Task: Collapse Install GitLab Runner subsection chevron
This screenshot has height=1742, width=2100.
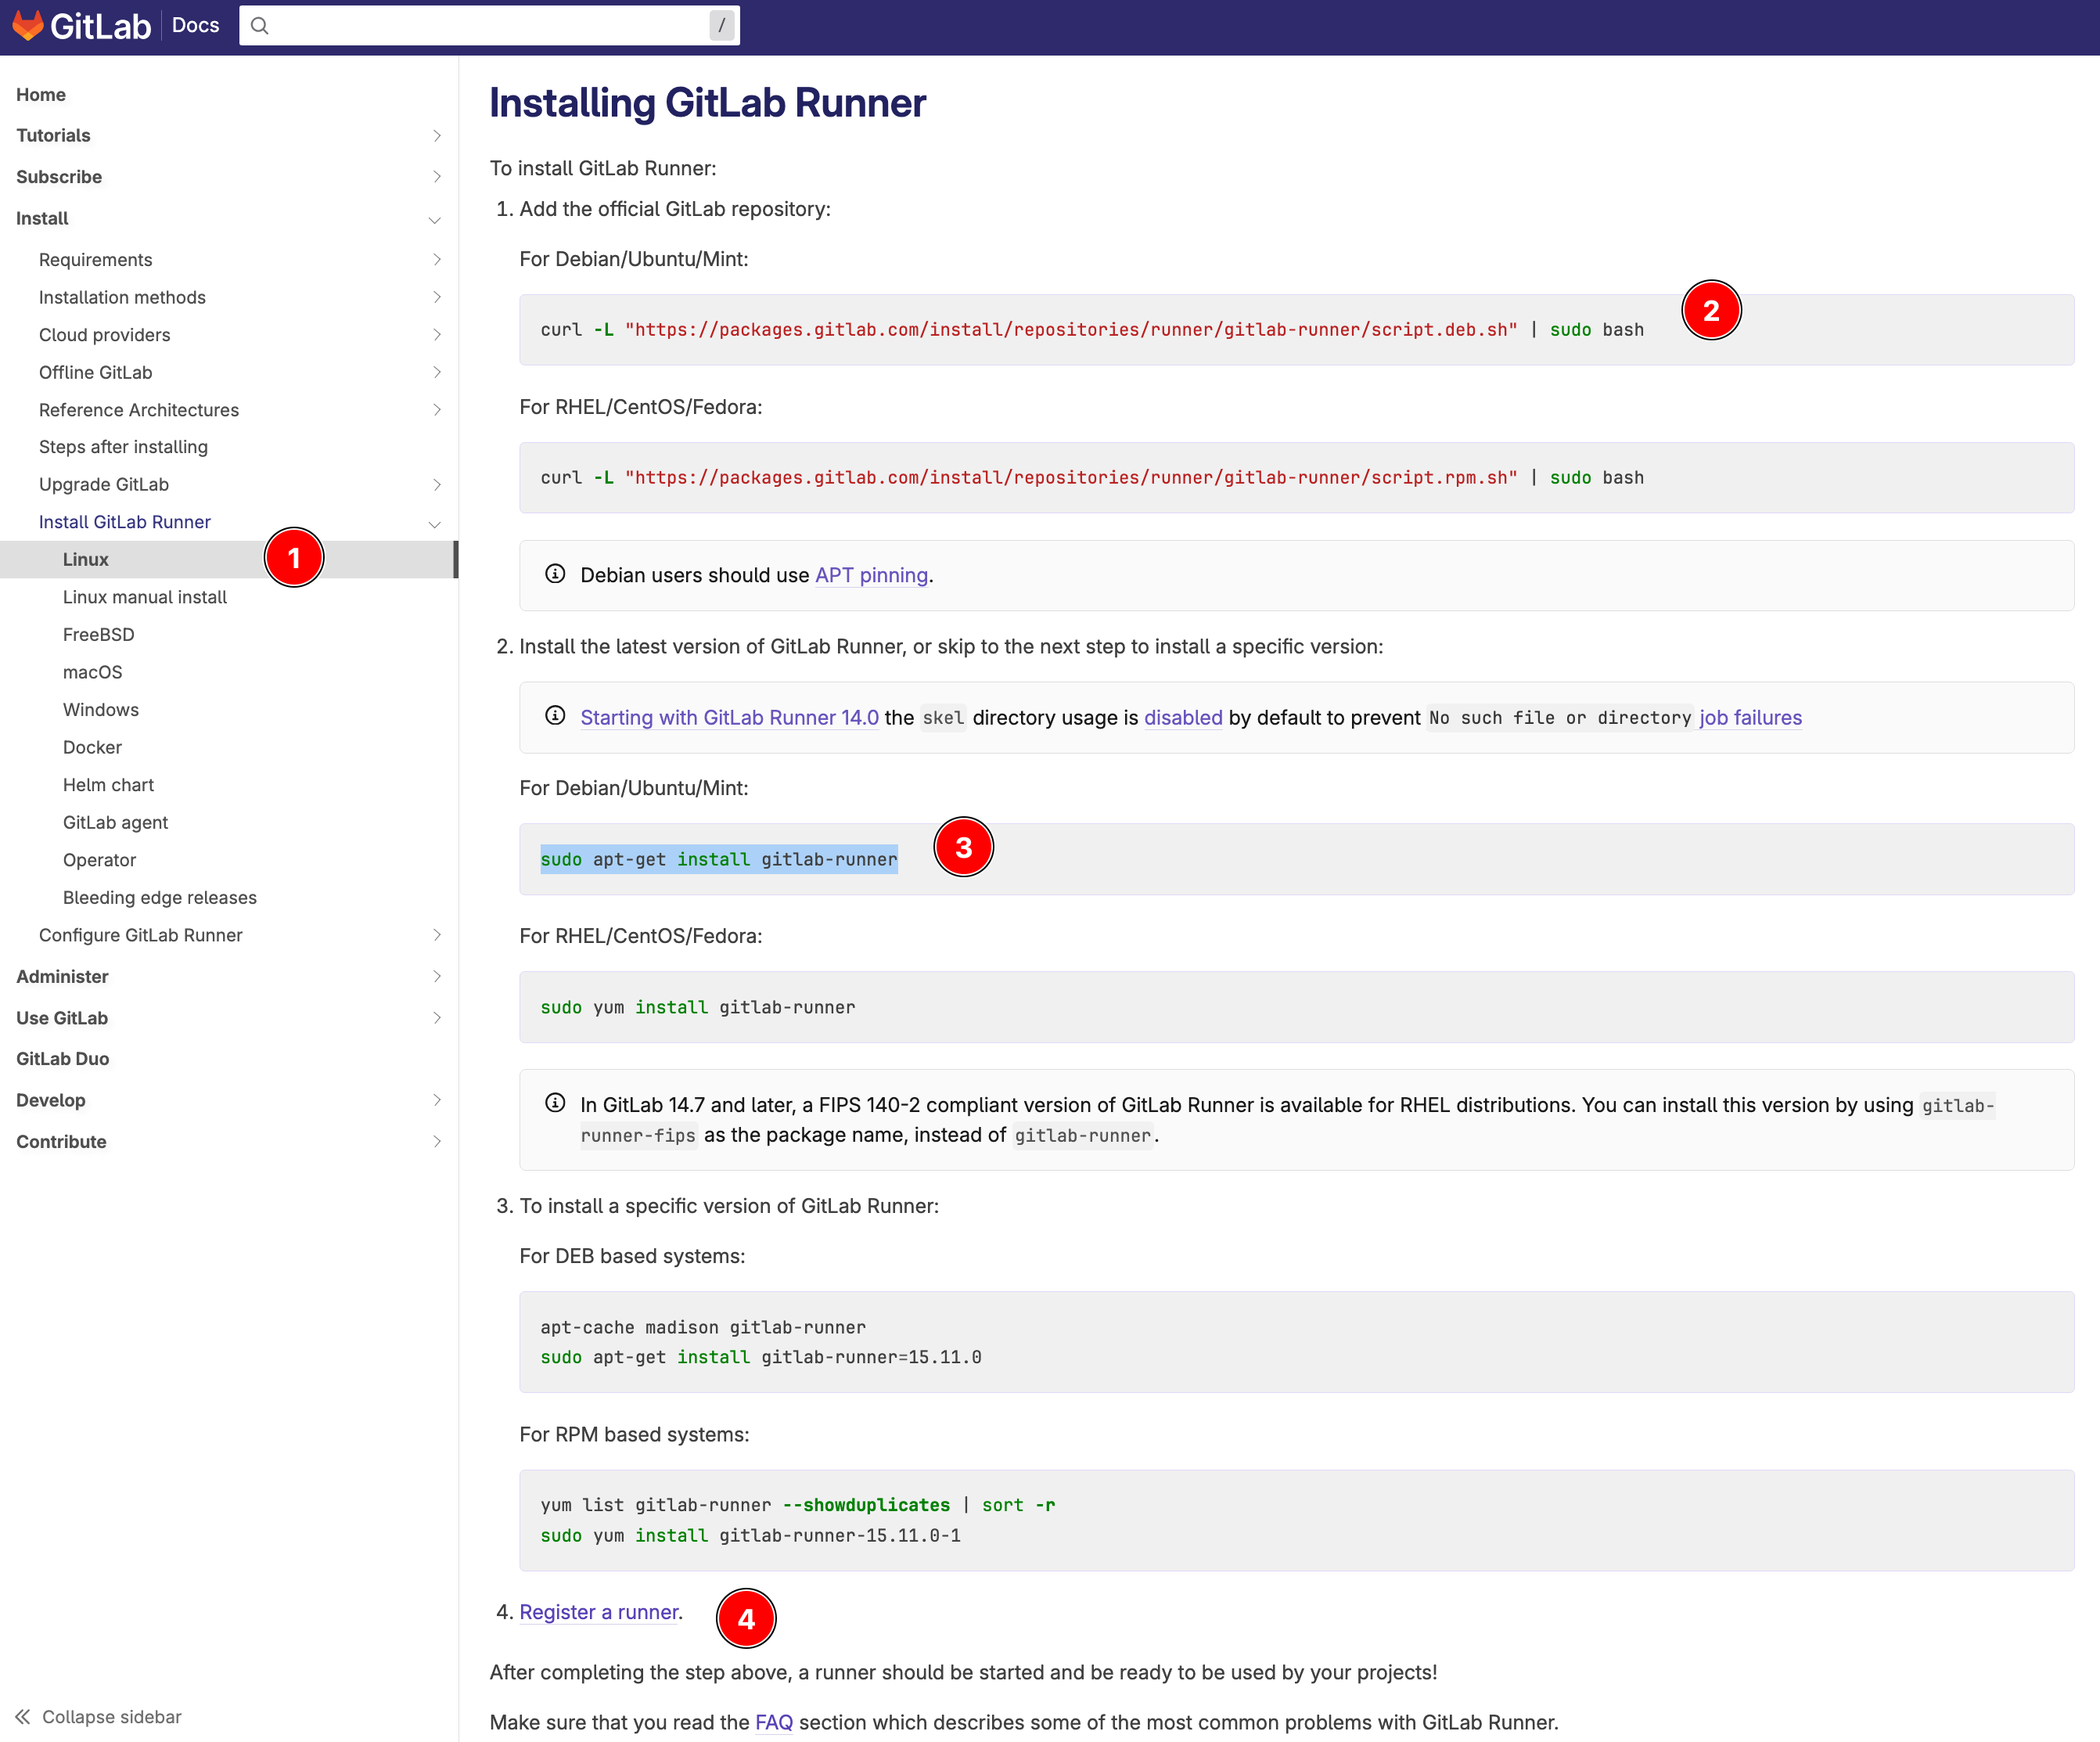Action: 435,523
